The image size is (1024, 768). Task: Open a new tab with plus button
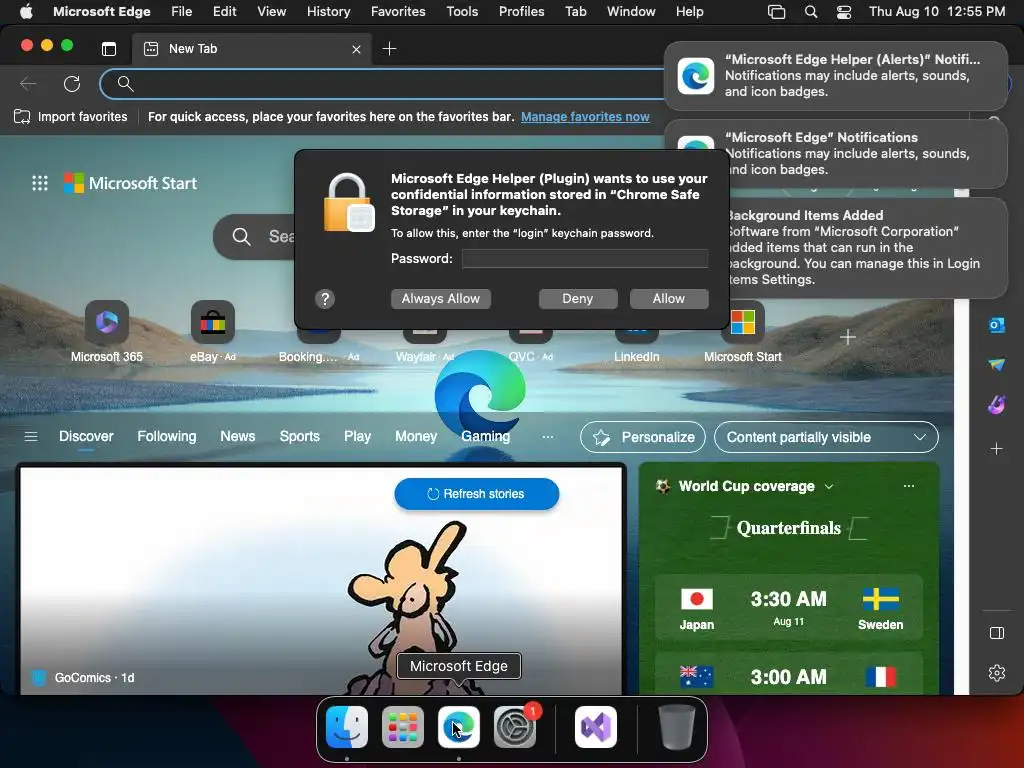tap(389, 48)
